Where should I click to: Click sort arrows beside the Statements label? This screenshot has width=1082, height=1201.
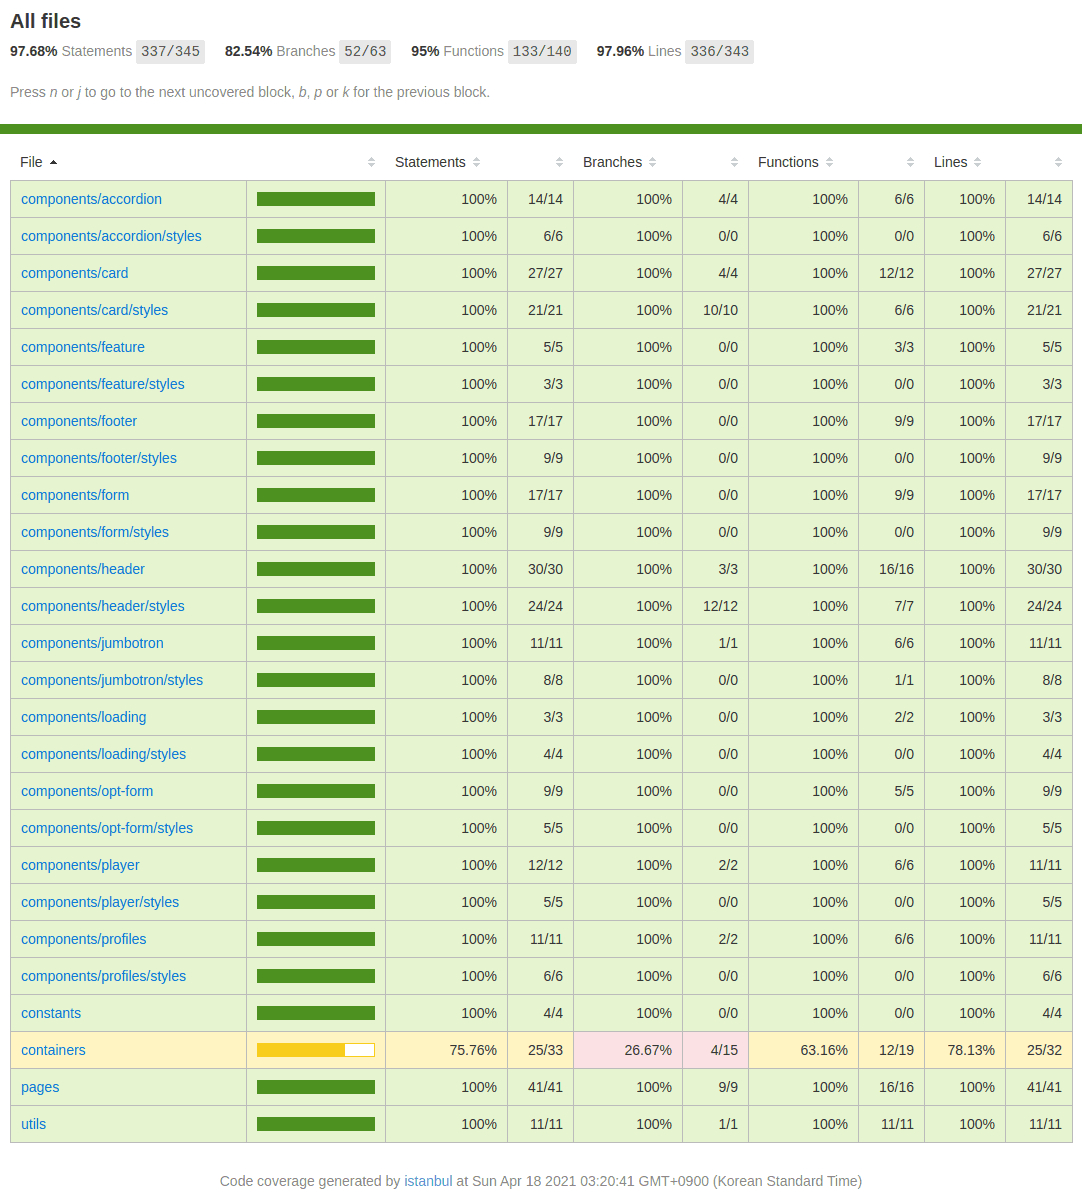(477, 162)
